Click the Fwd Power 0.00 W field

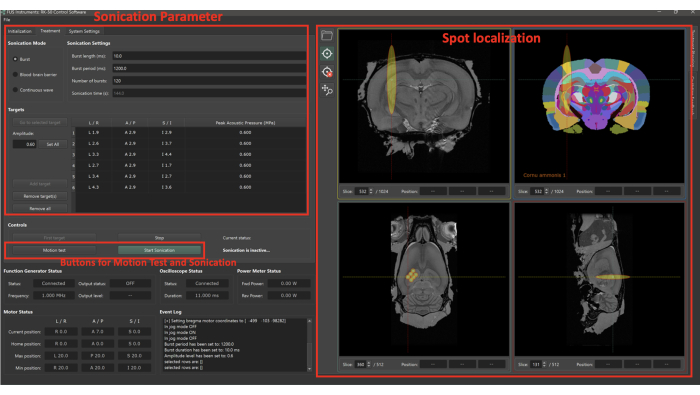[289, 283]
